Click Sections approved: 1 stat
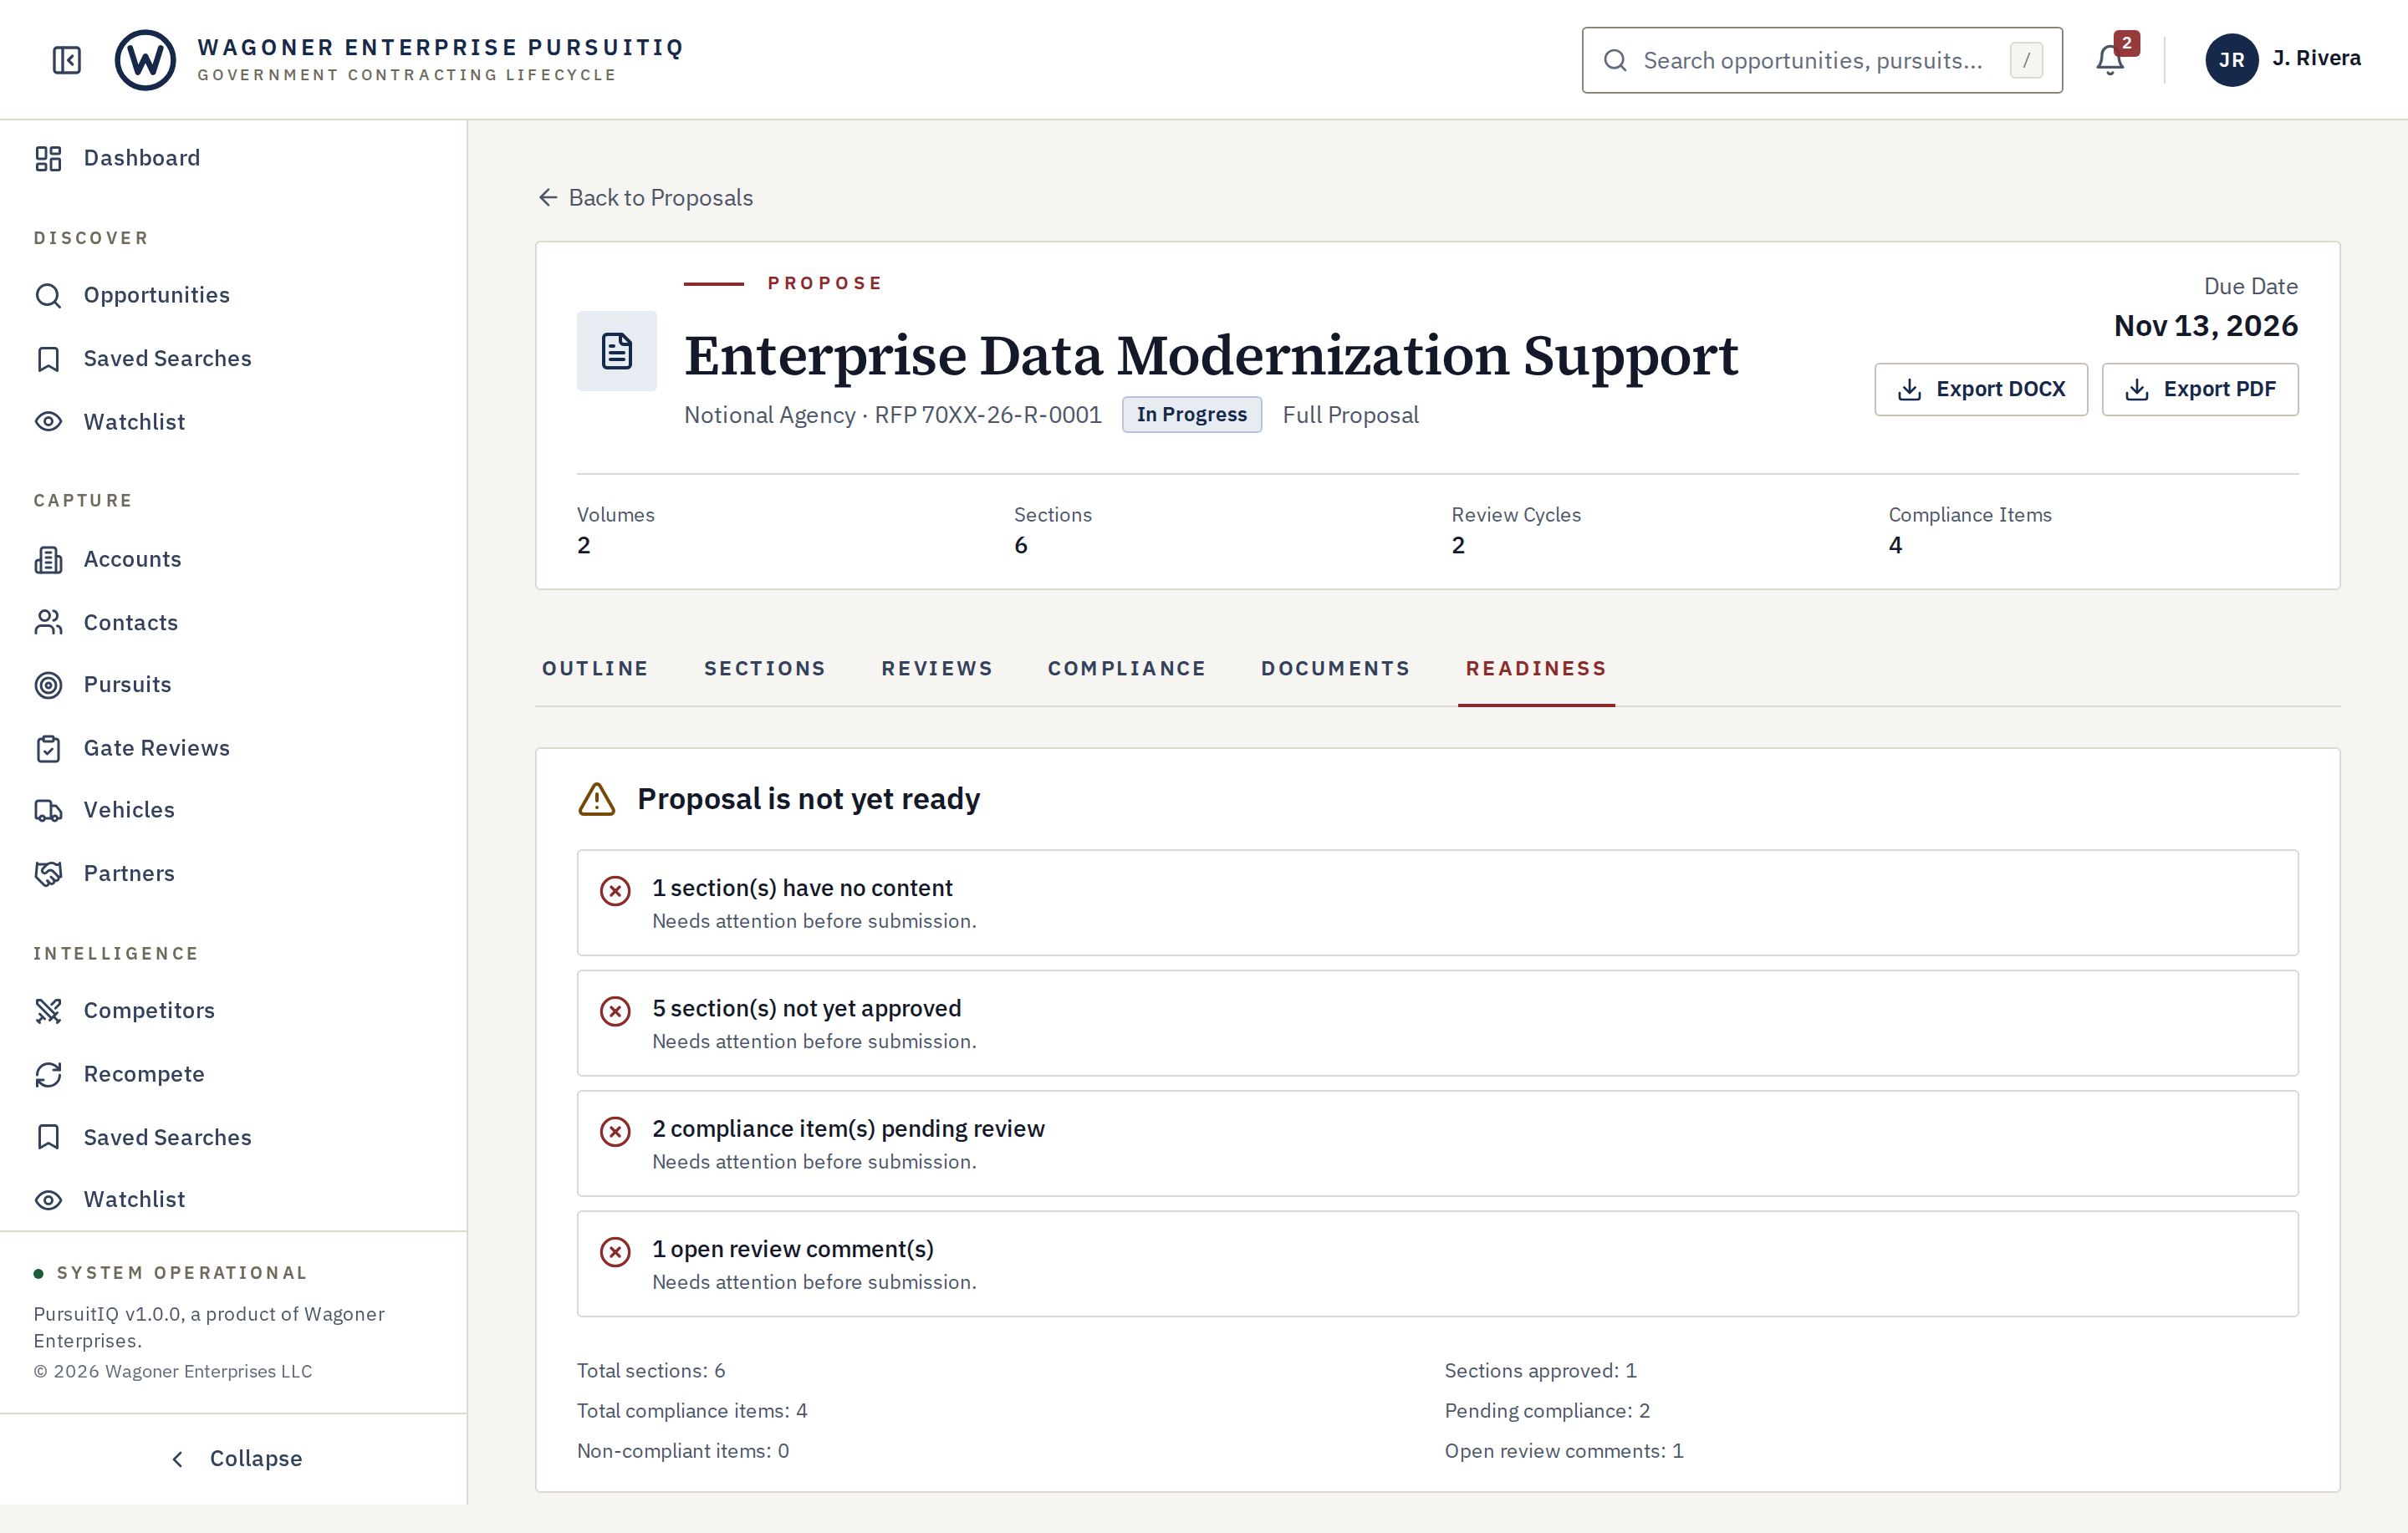 [x=1540, y=1371]
